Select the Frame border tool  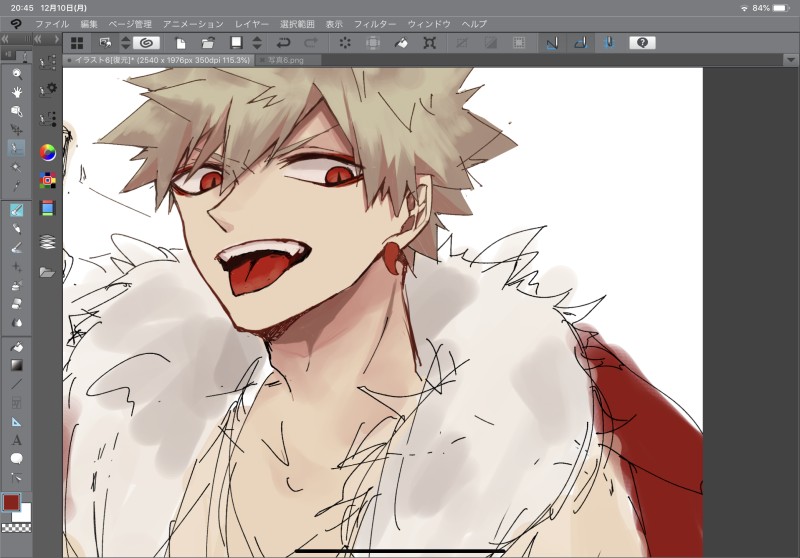[x=17, y=403]
